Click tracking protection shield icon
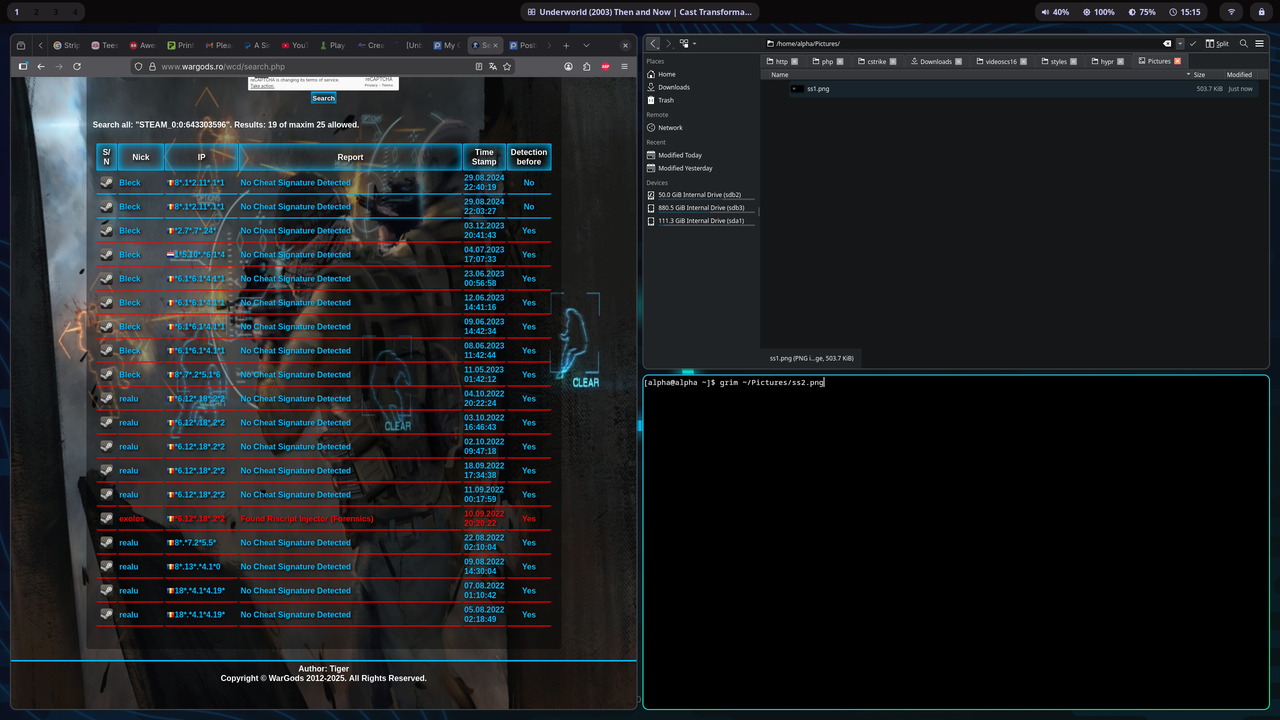The height and width of the screenshot is (720, 1280). click(139, 66)
